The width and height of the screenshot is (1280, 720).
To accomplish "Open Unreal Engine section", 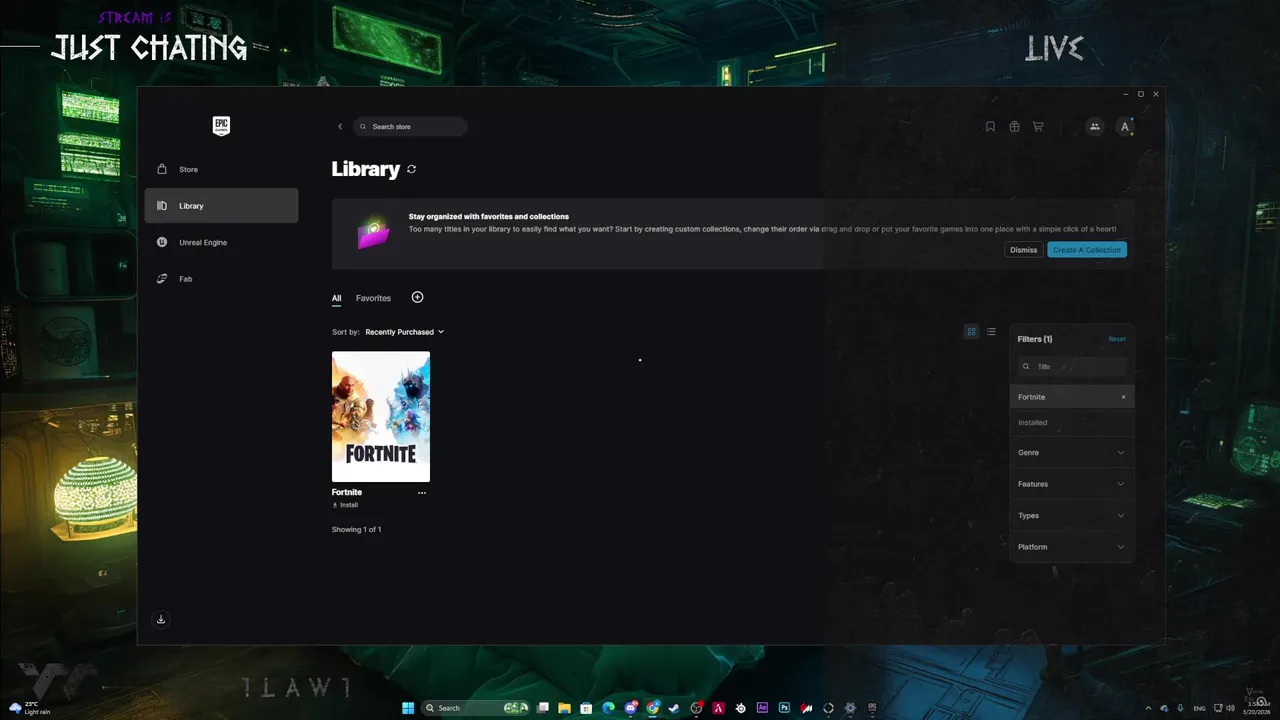I will click(221, 242).
